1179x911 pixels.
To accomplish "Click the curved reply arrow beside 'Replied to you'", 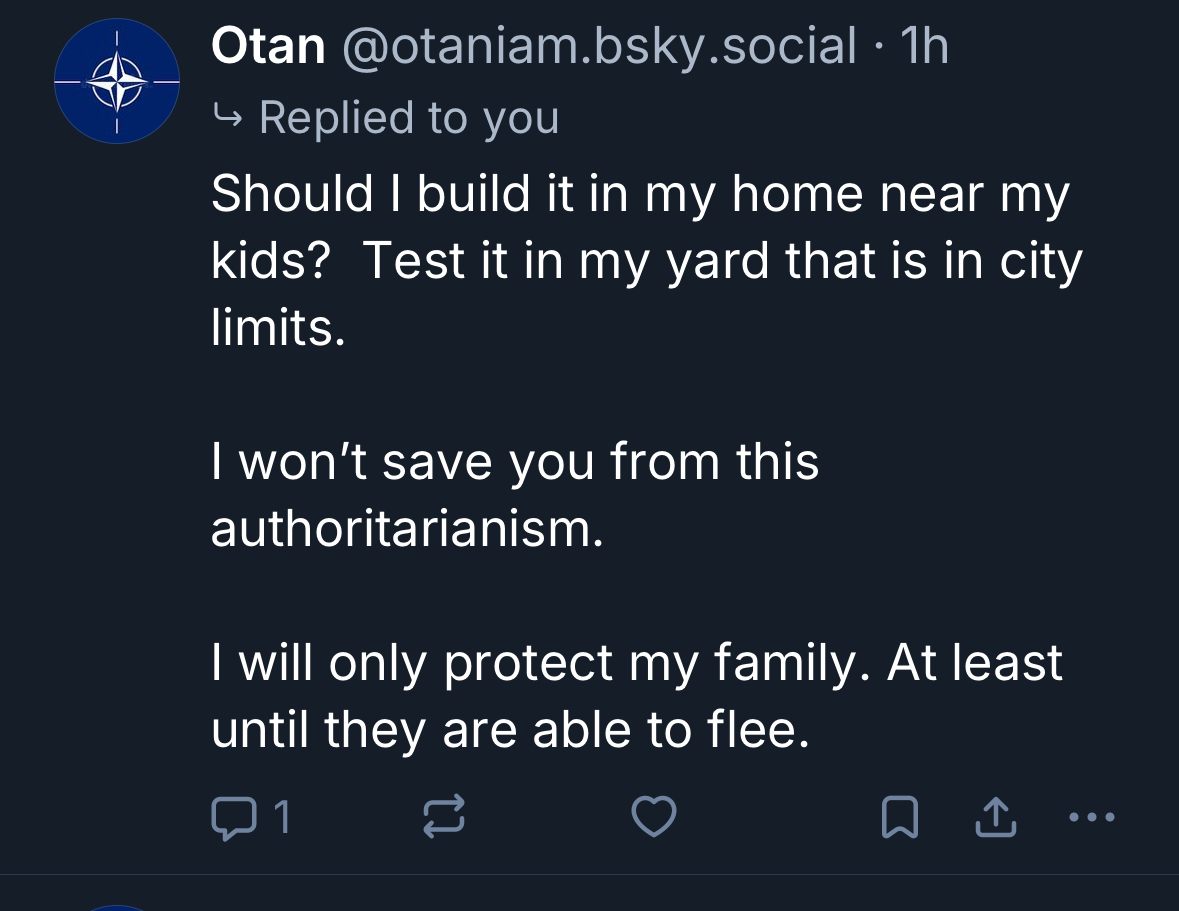I will pos(228,118).
